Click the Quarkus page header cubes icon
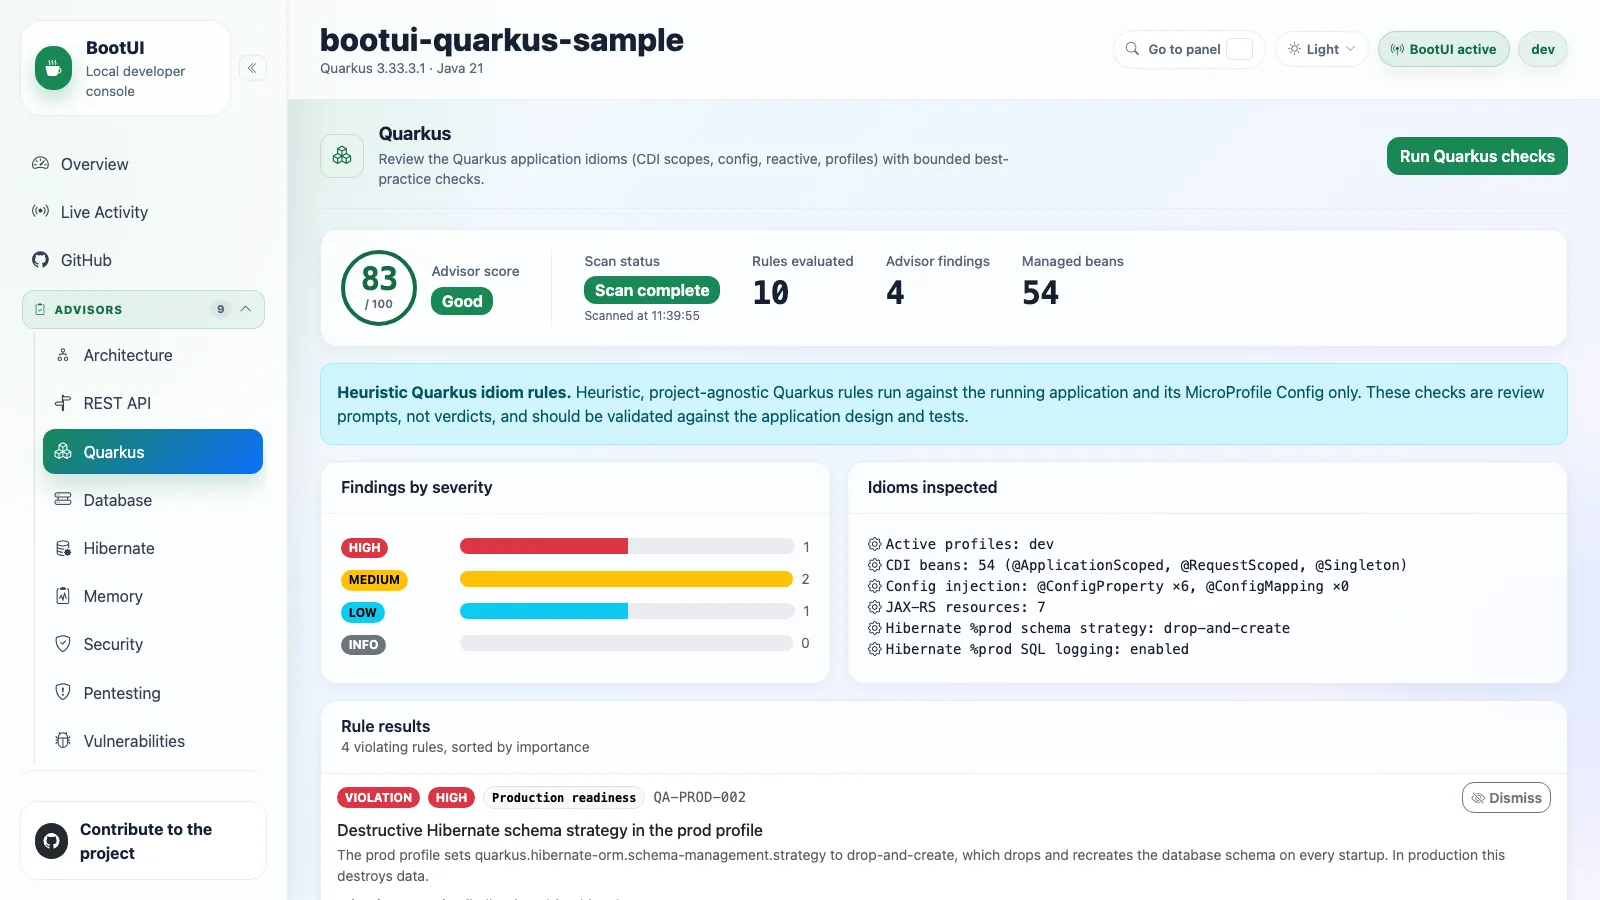Image resolution: width=1600 pixels, height=900 pixels. tap(342, 155)
